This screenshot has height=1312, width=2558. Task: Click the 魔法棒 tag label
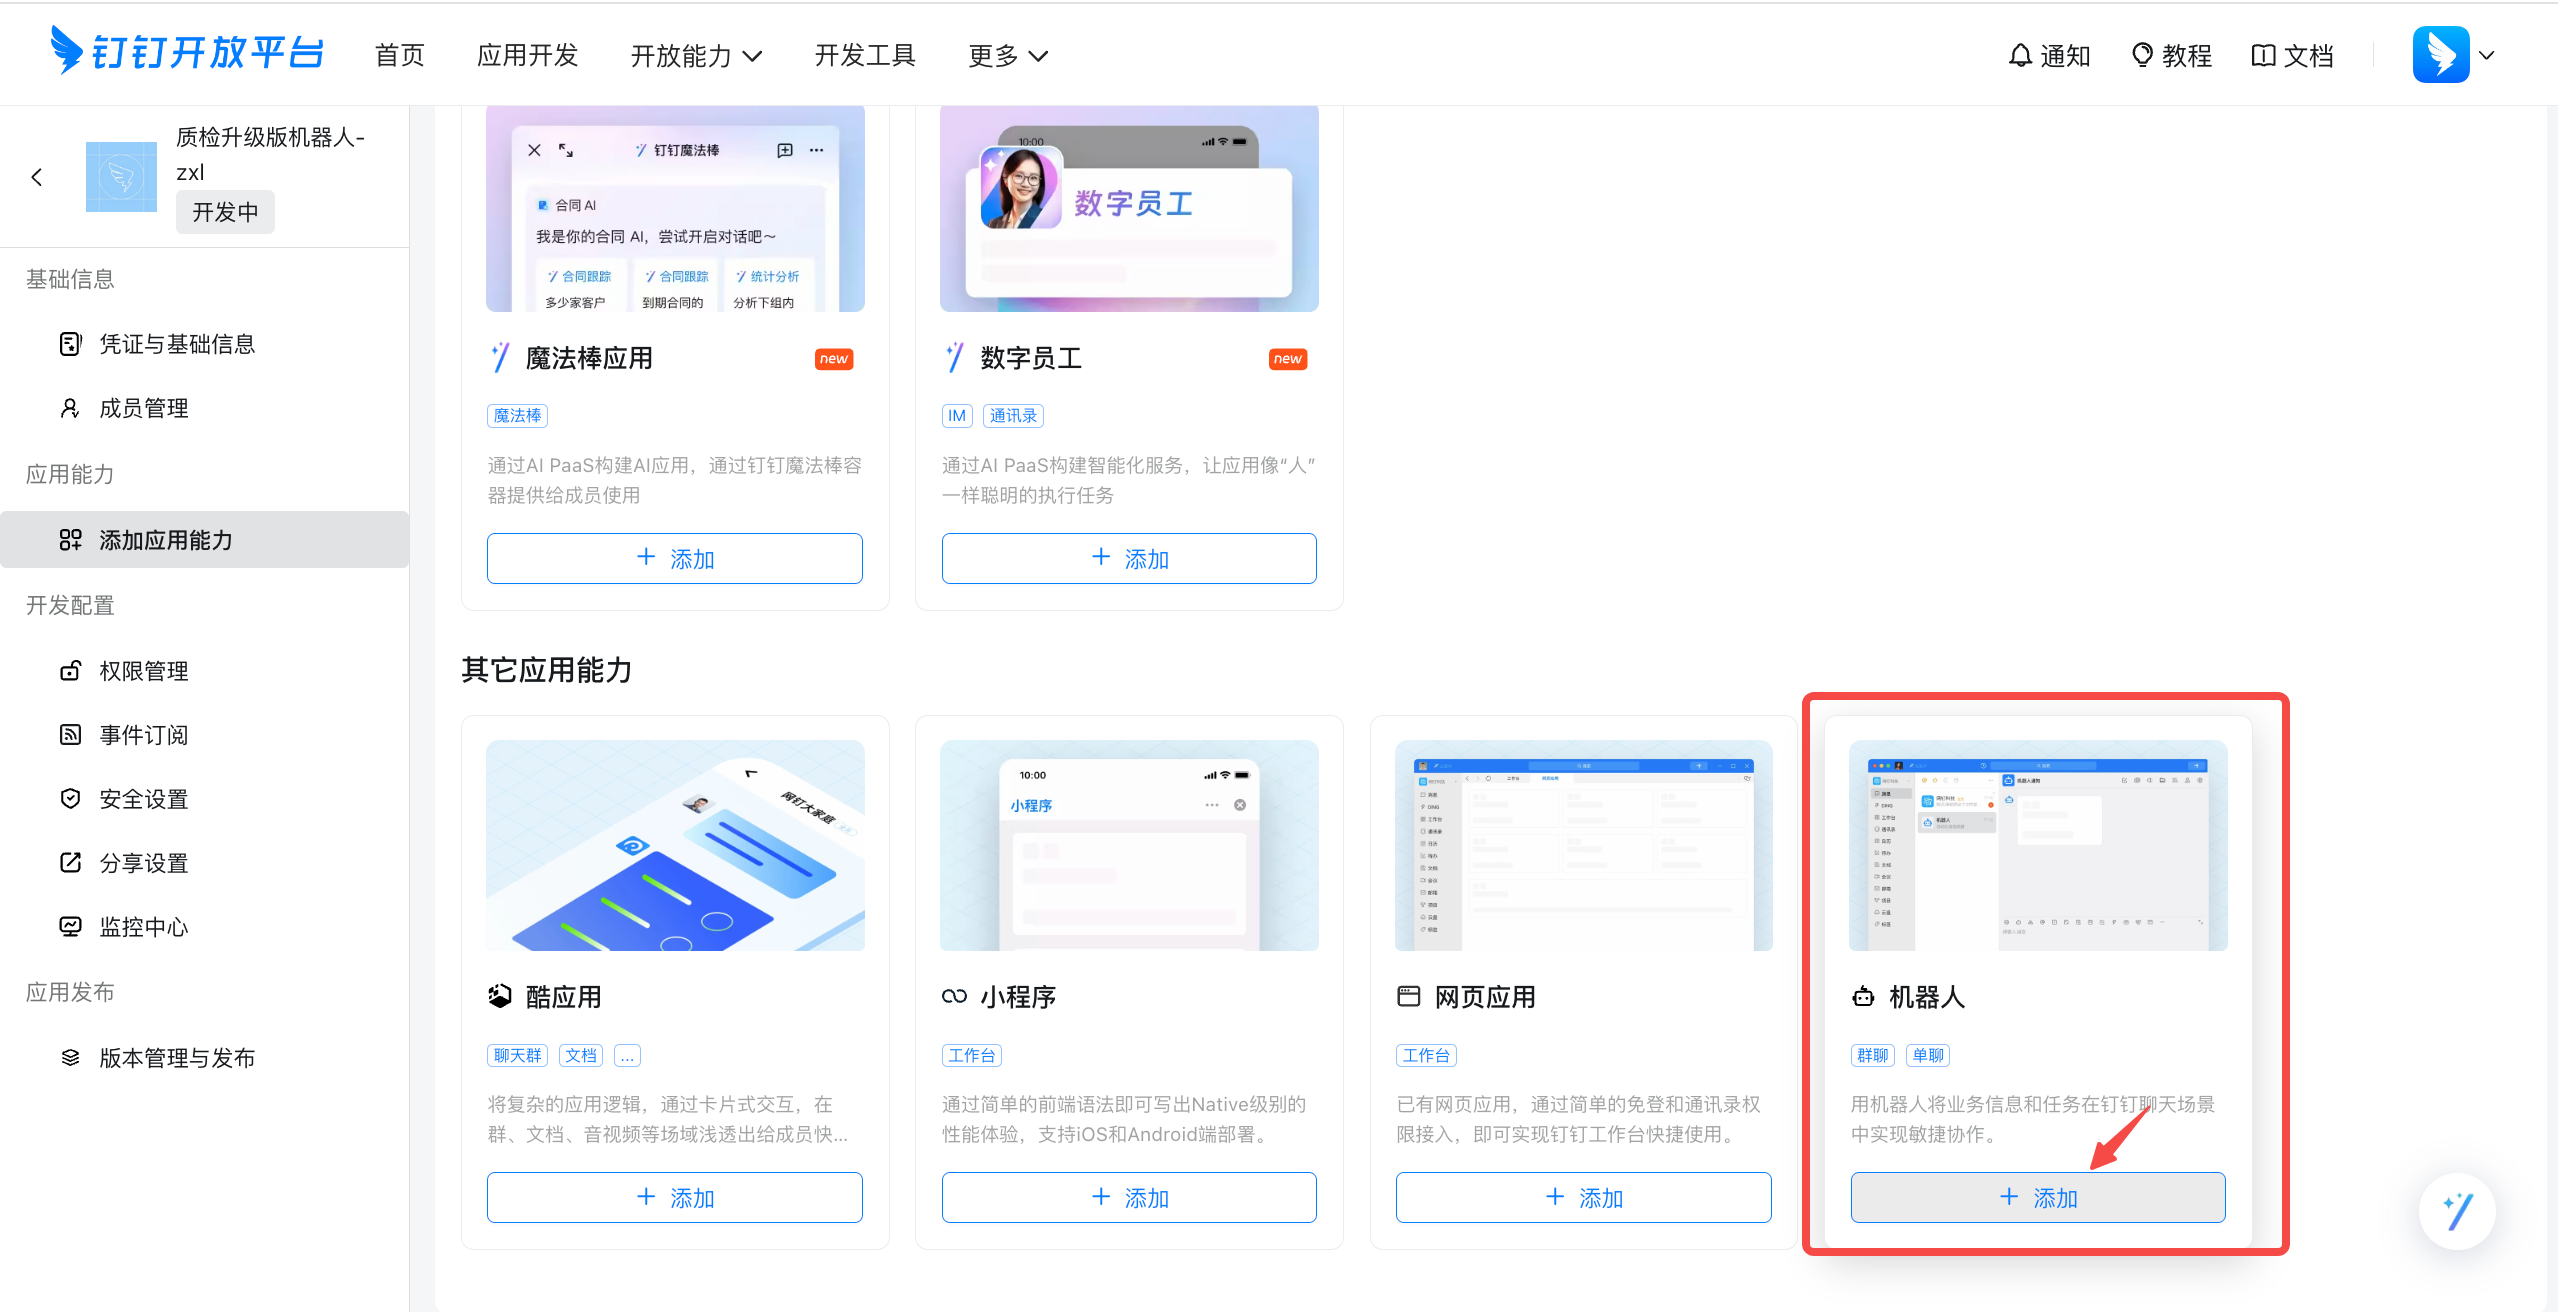(x=518, y=416)
